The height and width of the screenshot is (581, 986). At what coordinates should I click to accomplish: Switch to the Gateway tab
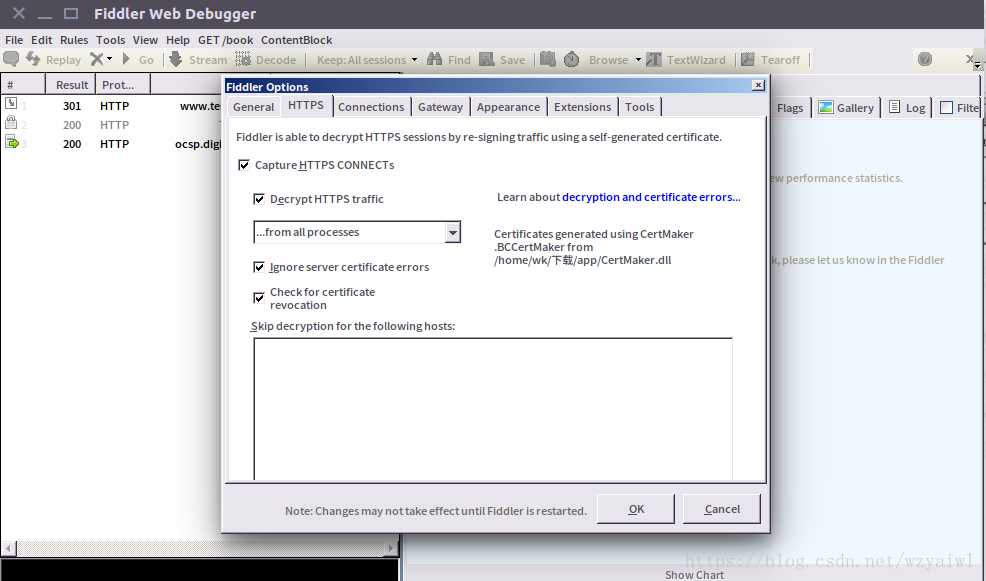(440, 107)
